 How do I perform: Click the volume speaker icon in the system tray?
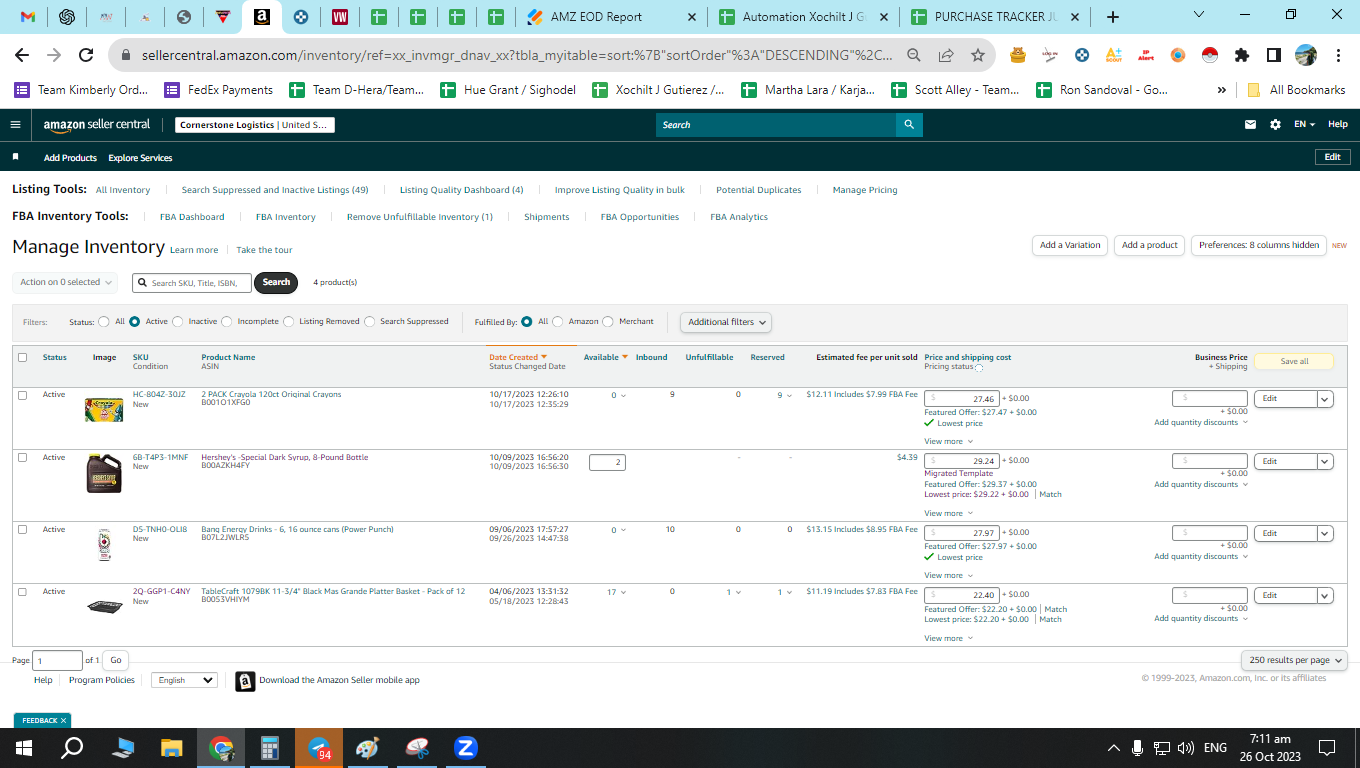(1186, 748)
